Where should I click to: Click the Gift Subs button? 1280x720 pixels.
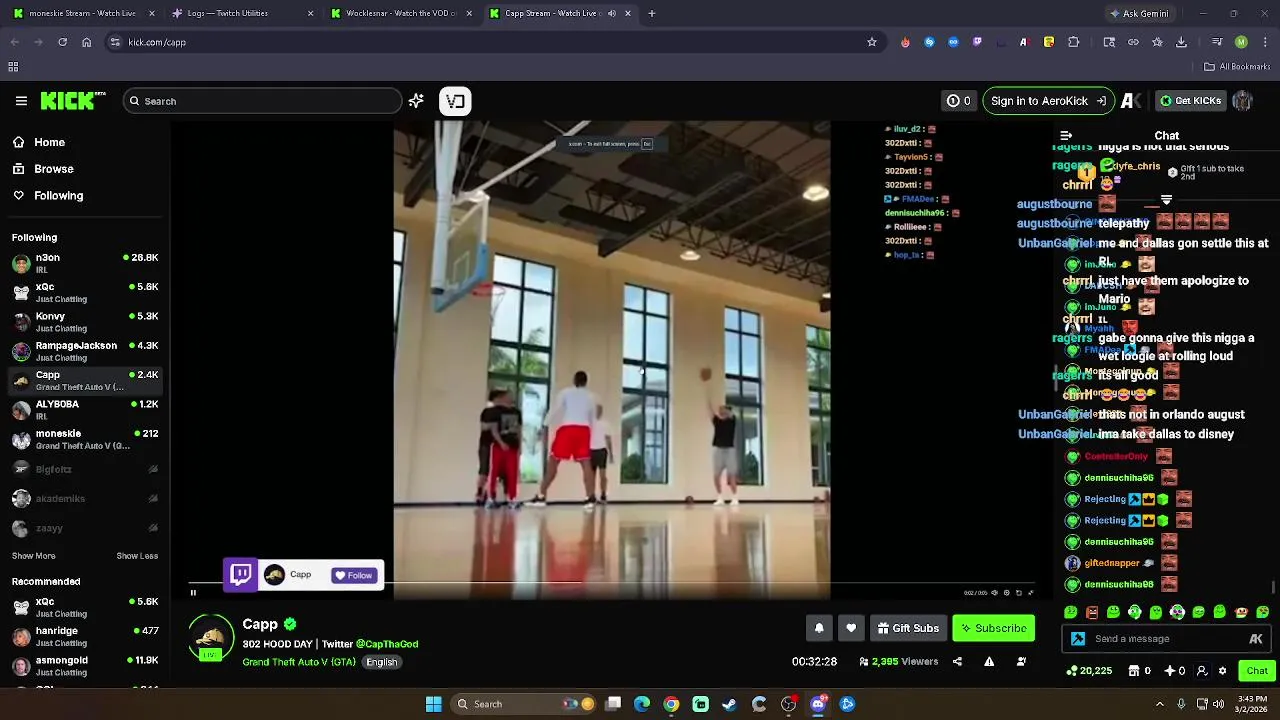[908, 628]
